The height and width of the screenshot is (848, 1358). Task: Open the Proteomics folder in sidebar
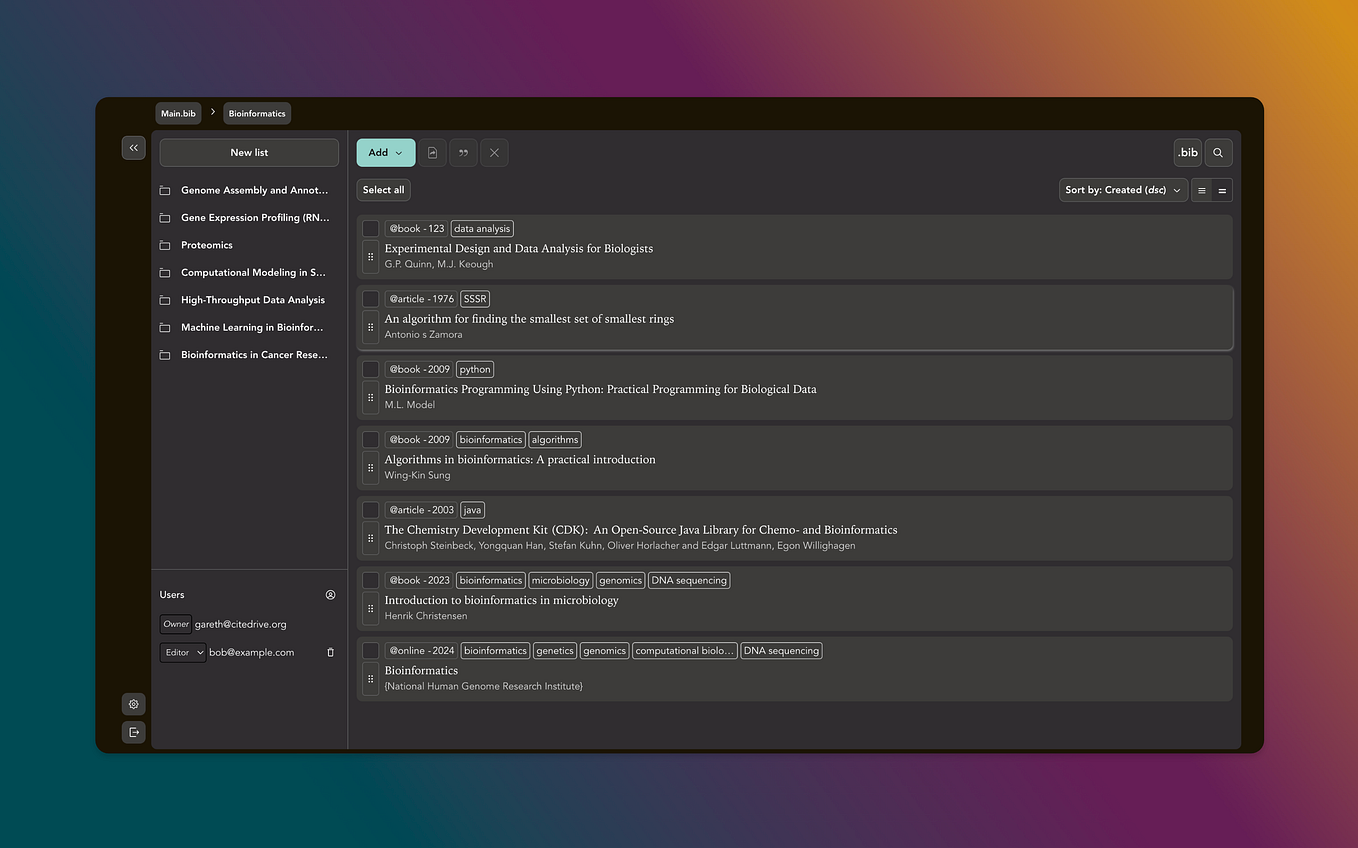[207, 244]
